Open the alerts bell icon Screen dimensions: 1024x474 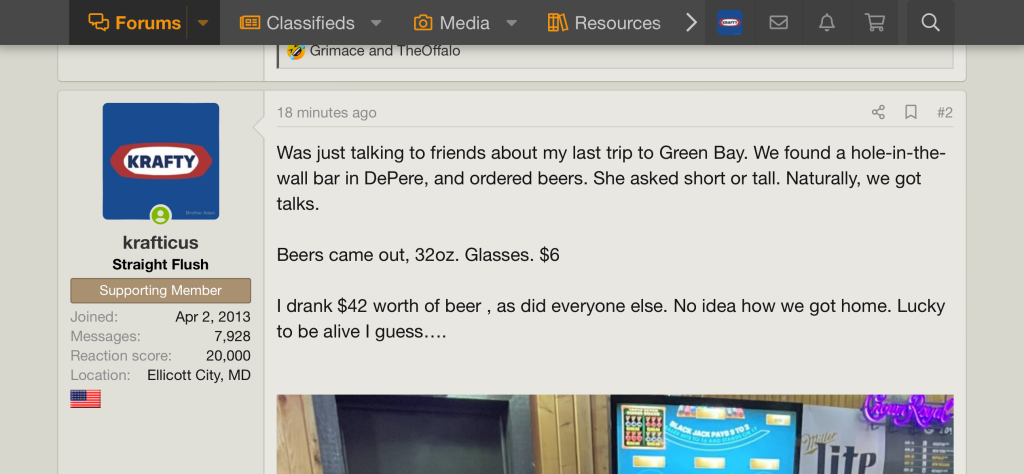coord(826,23)
